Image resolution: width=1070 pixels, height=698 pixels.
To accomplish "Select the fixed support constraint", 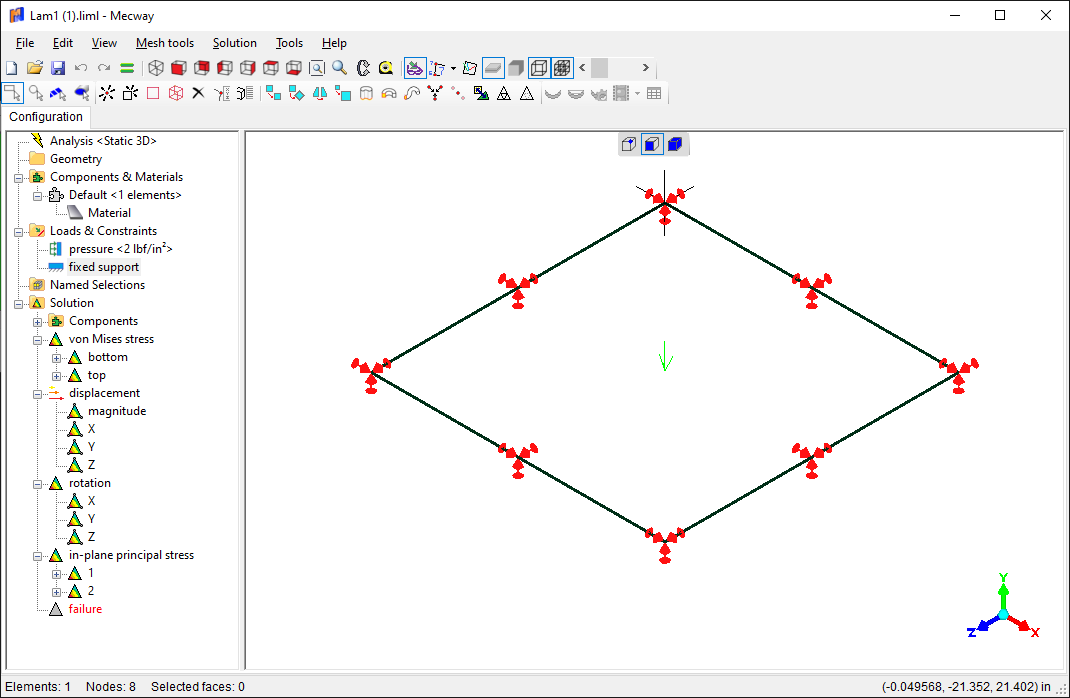I will click(x=104, y=267).
